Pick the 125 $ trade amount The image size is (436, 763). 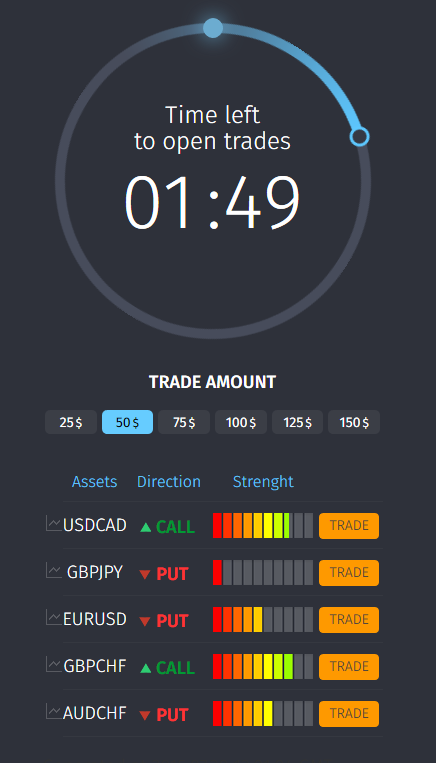pyautogui.click(x=297, y=422)
